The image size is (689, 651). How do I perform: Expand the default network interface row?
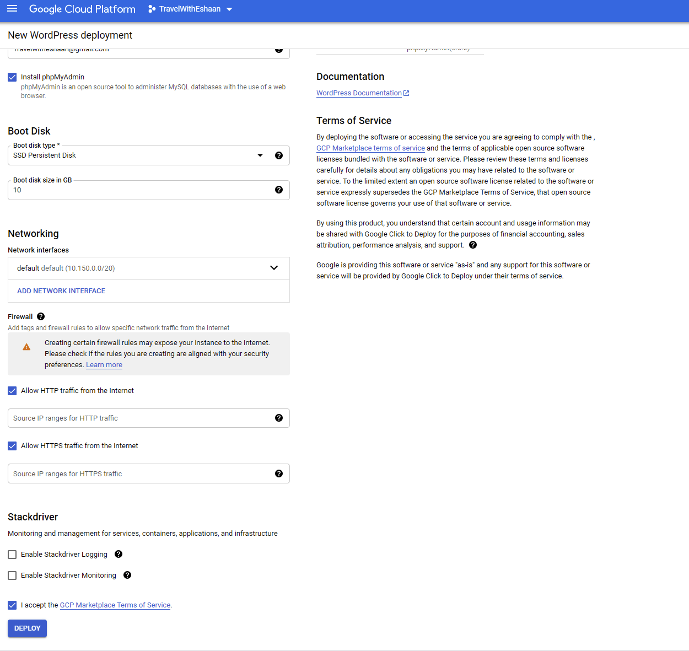[x=149, y=268]
